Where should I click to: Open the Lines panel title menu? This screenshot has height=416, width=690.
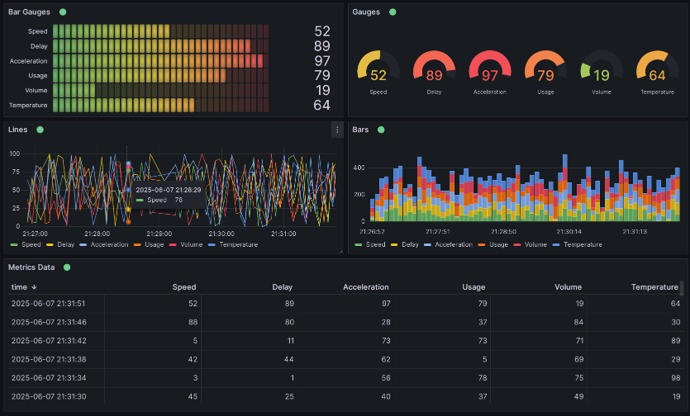18,129
